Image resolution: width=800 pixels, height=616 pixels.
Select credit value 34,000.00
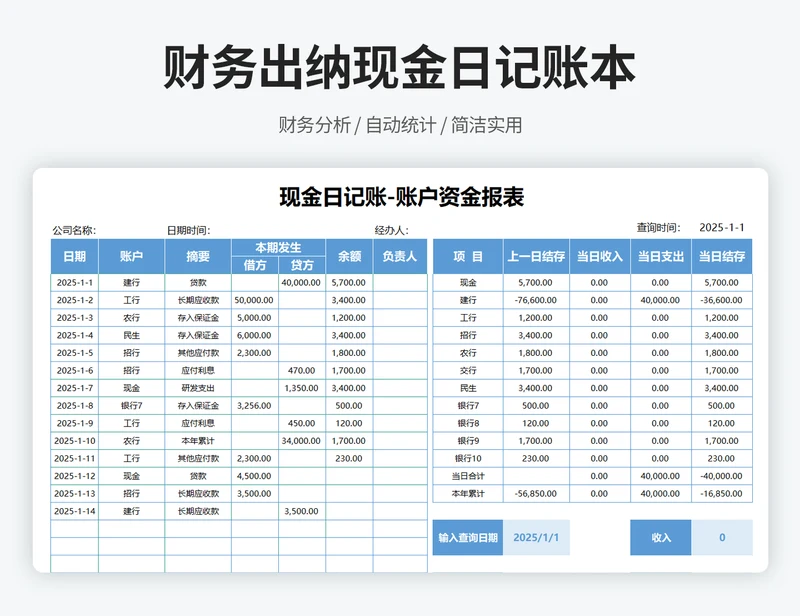click(x=302, y=440)
